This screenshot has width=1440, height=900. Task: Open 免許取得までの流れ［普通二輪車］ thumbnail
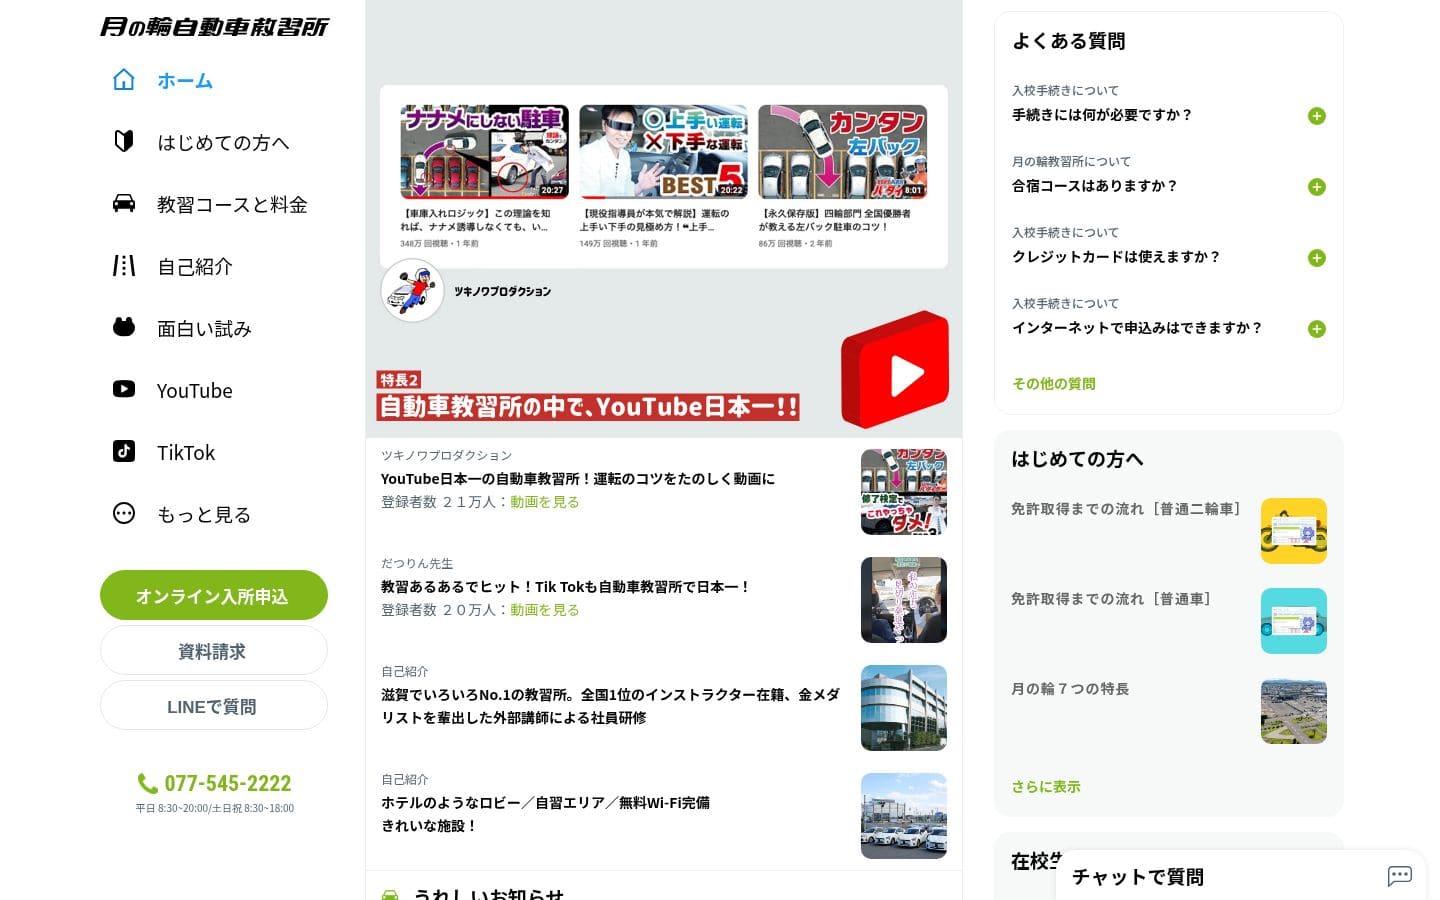(1294, 531)
